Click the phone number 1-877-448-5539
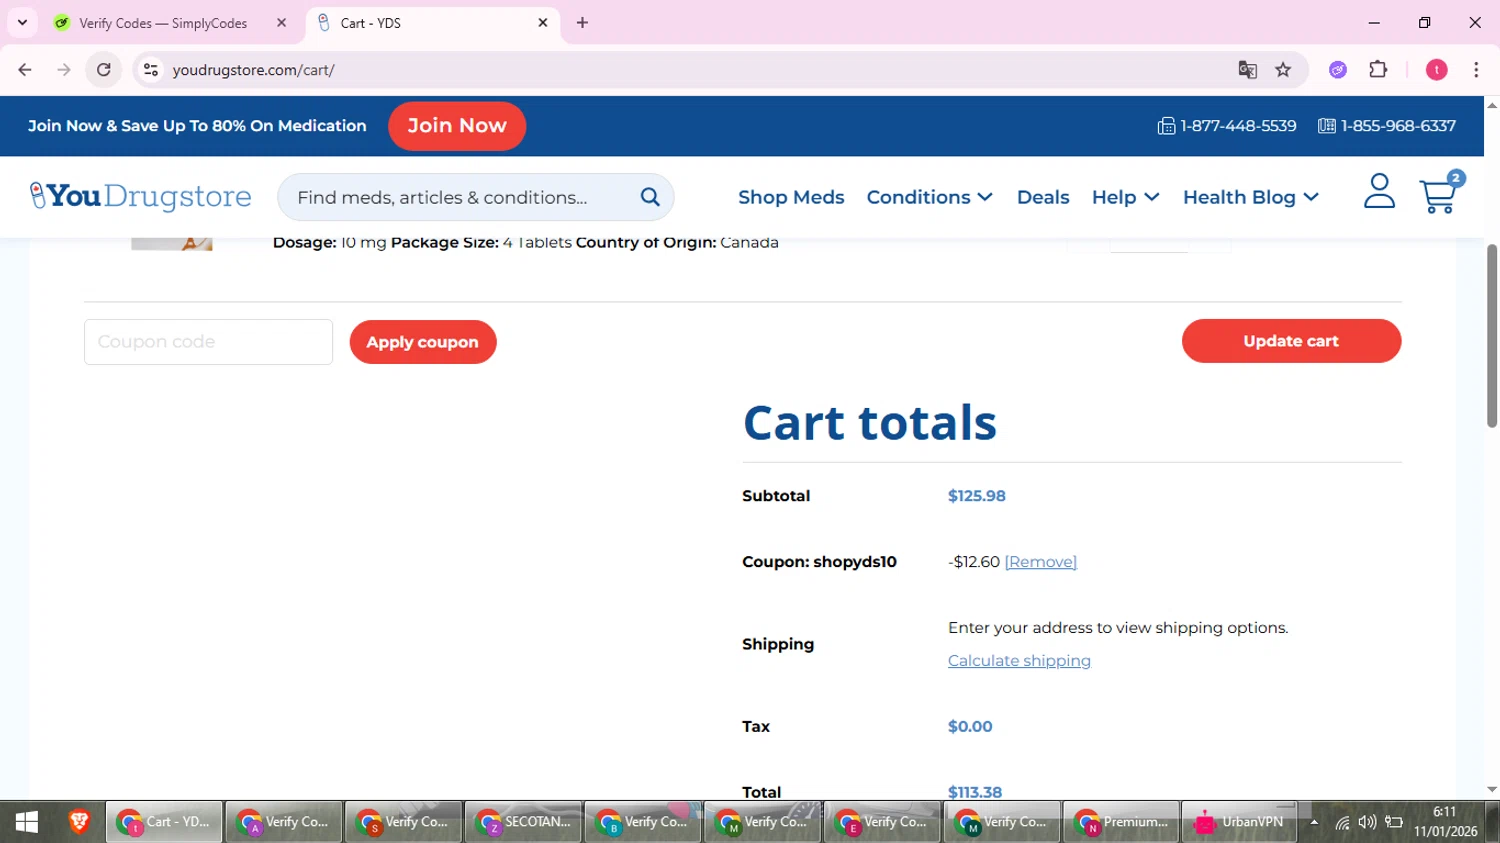The height and width of the screenshot is (843, 1500). click(x=1227, y=126)
